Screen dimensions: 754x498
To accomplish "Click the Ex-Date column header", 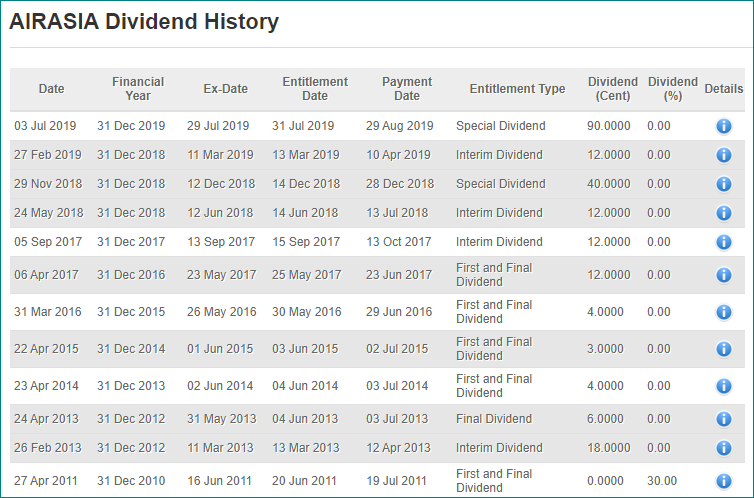I will pos(226,89).
